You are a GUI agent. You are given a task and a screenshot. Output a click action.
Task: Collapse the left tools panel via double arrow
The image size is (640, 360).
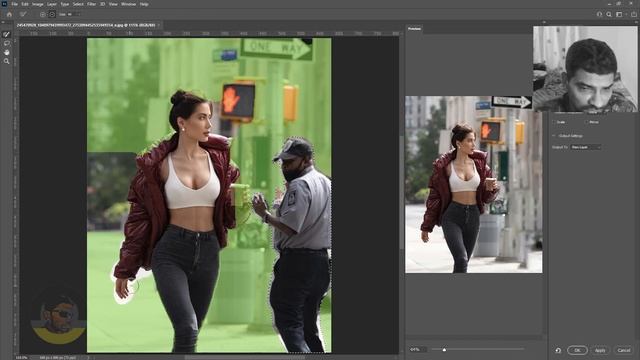[x=3, y=22]
